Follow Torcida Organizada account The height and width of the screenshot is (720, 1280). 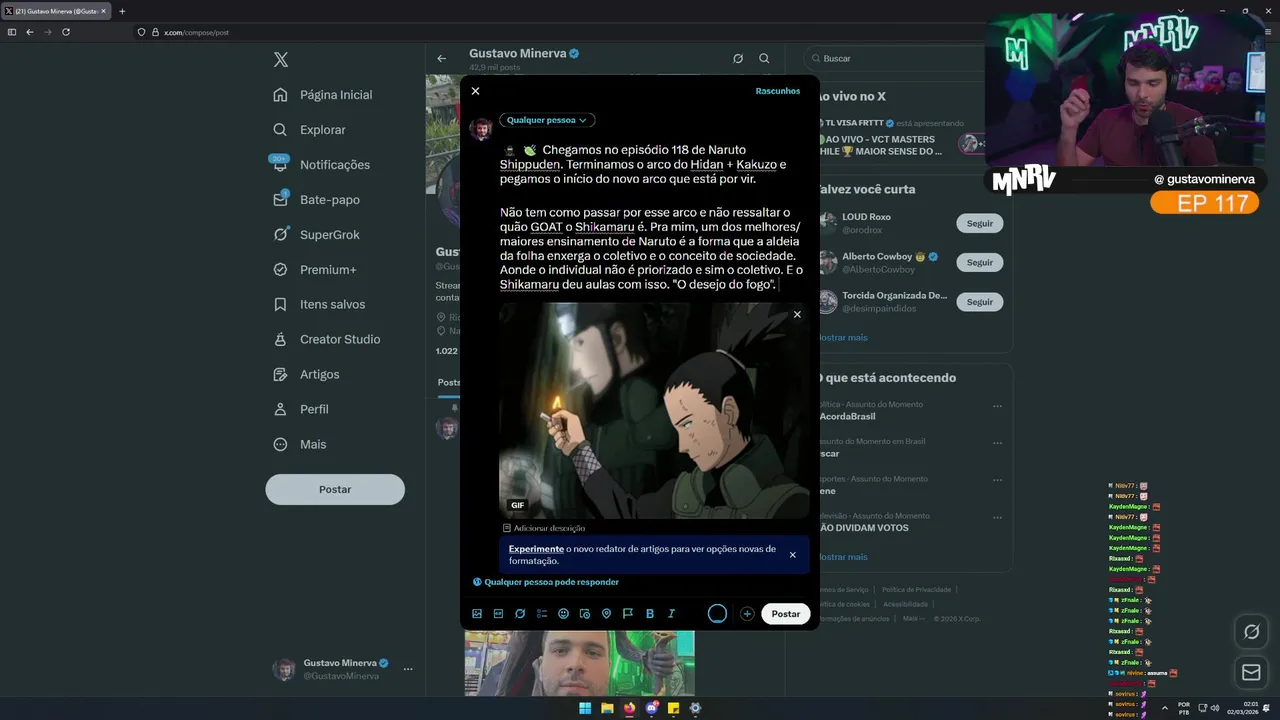click(980, 301)
